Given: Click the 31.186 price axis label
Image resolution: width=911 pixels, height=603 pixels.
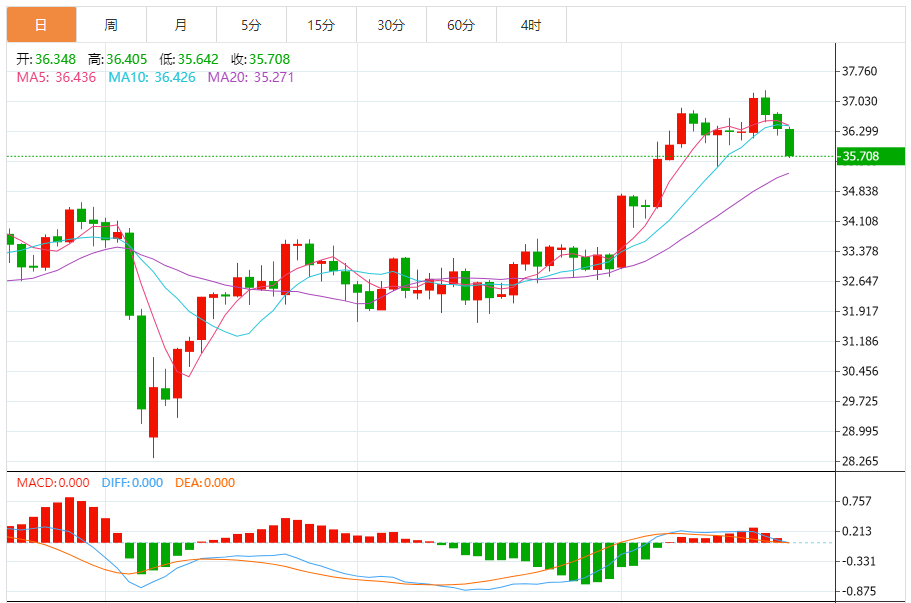Looking at the screenshot, I should (x=860, y=342).
